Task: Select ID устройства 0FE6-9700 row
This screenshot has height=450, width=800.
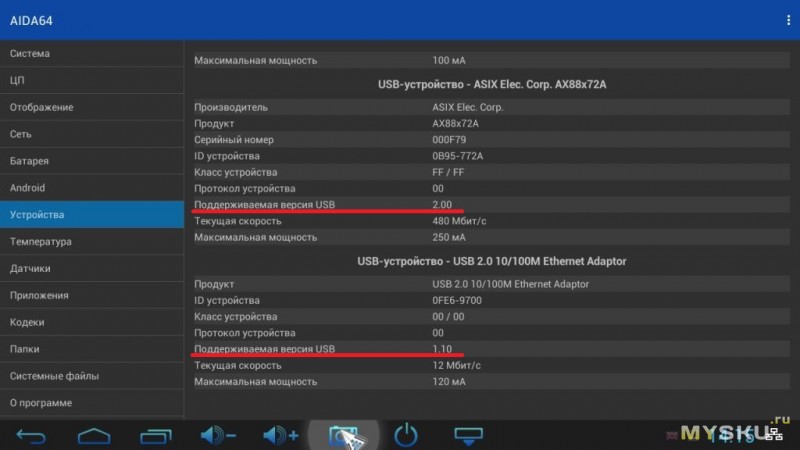Action: [492, 301]
